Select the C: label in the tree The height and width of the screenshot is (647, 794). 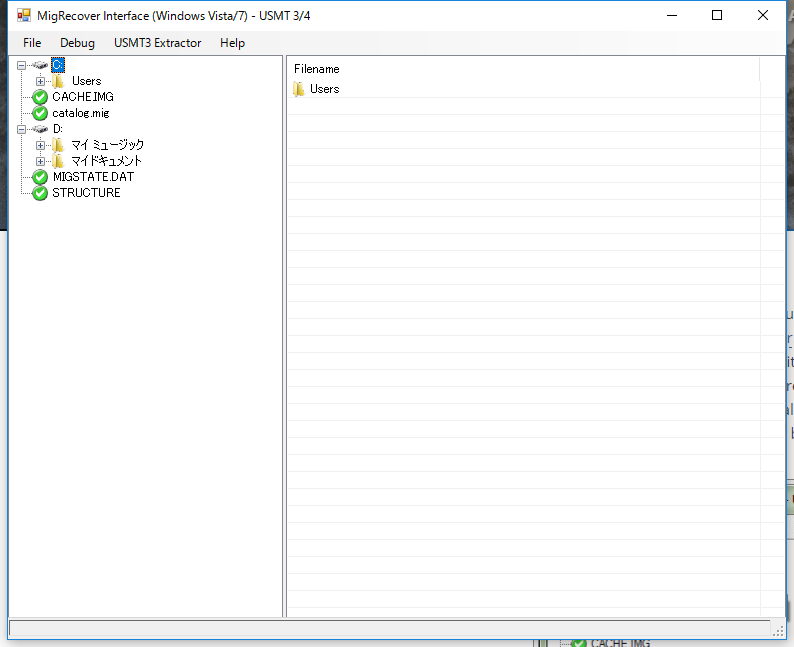58,65
